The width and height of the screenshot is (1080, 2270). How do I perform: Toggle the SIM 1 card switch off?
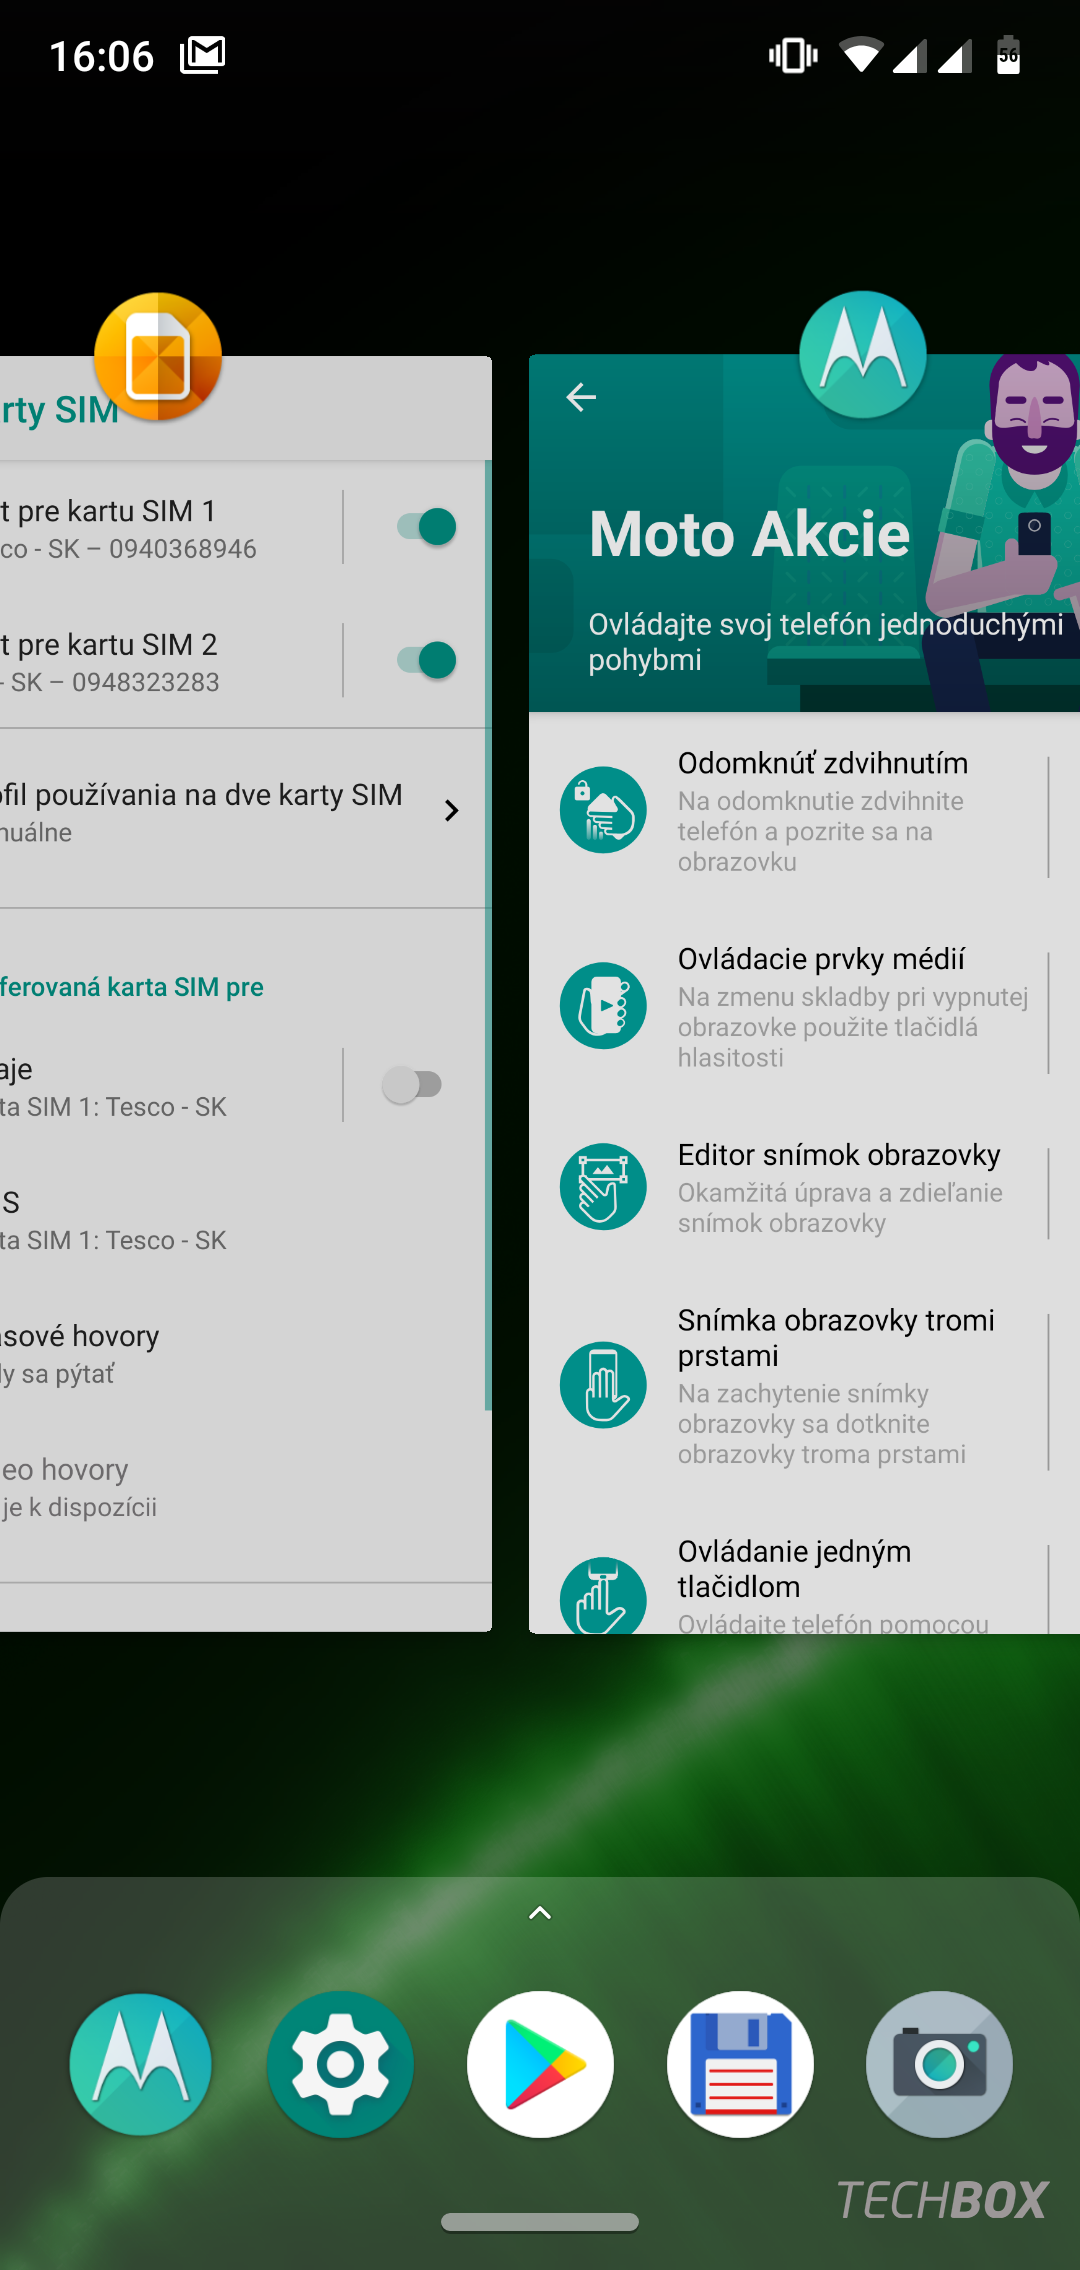(427, 527)
